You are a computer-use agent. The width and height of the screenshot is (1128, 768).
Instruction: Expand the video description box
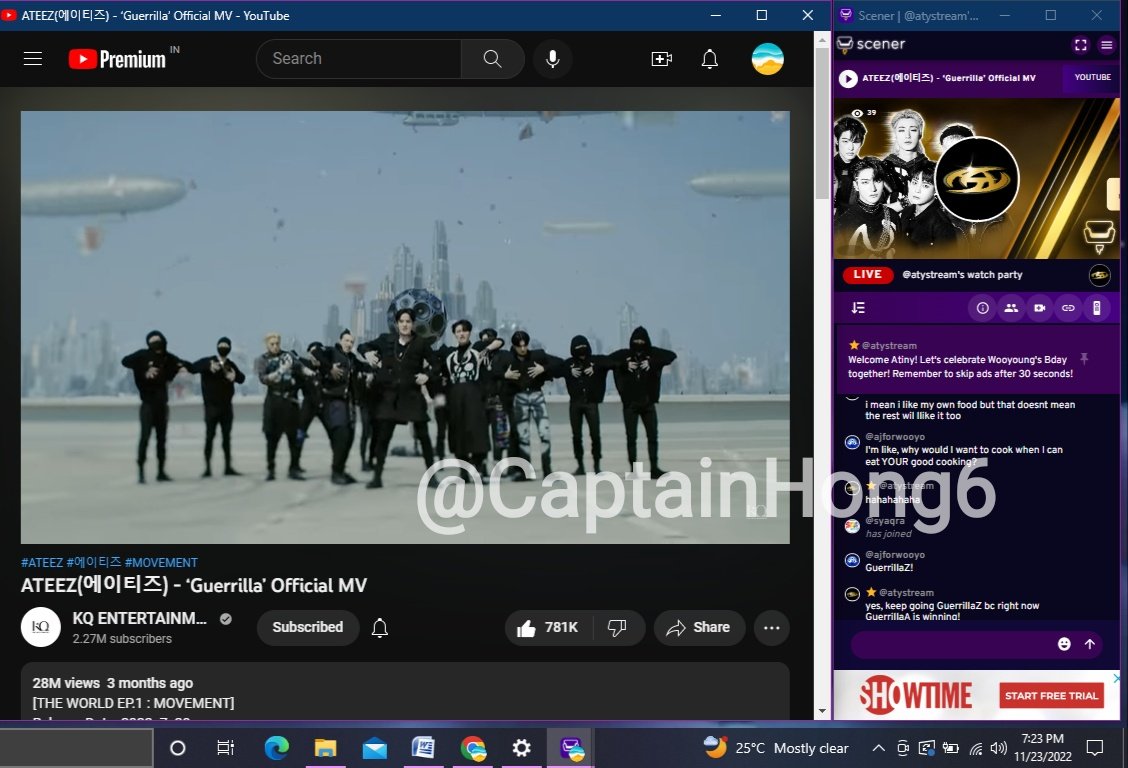(405, 691)
